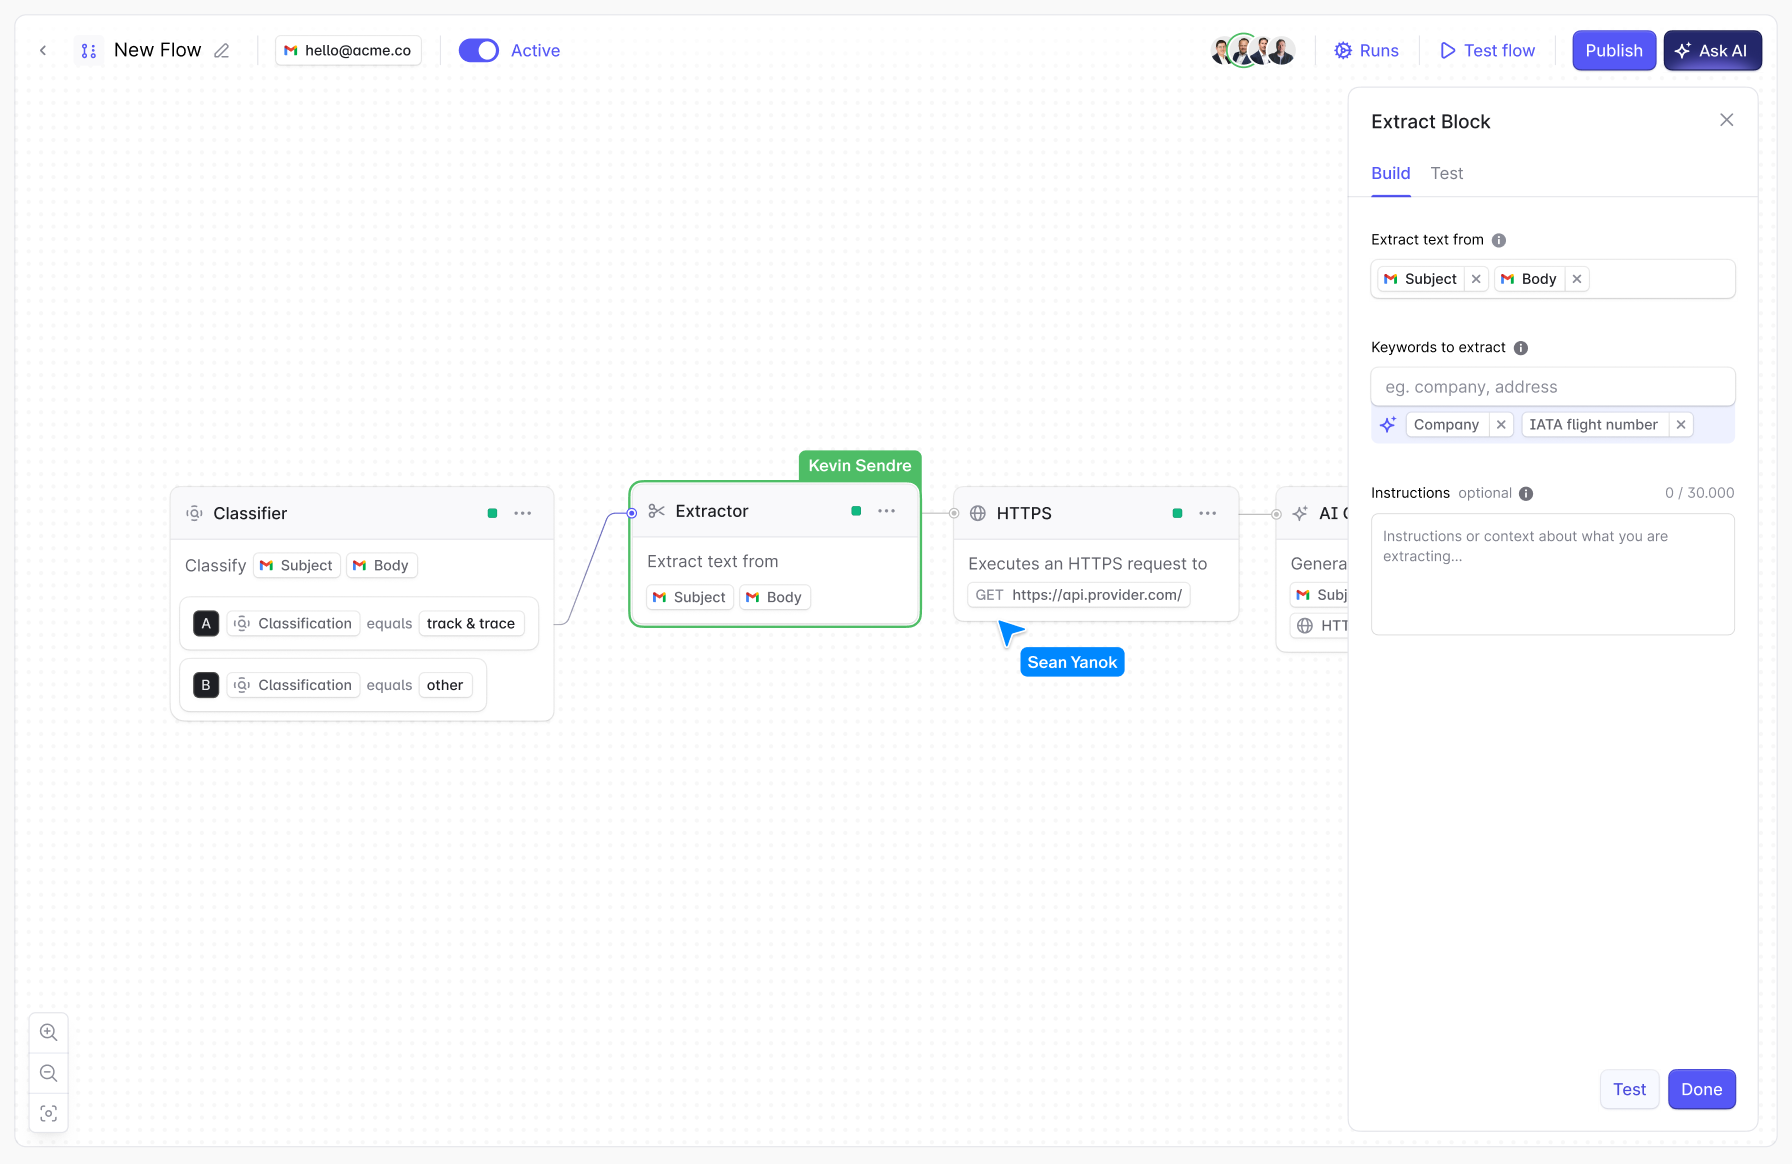This screenshot has width=1792, height=1164.
Task: Zoom out using the minus icon
Action: pyautogui.click(x=48, y=1072)
